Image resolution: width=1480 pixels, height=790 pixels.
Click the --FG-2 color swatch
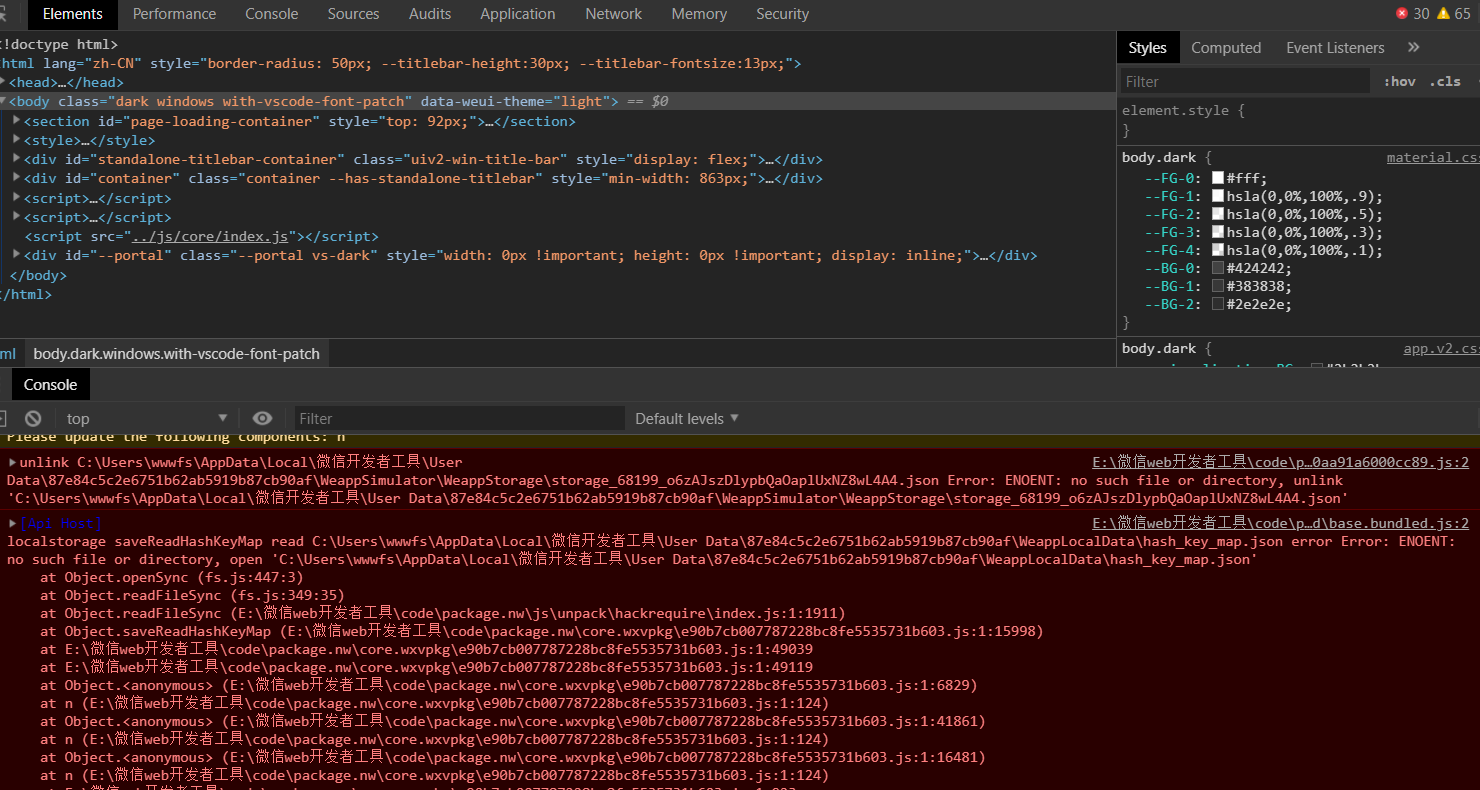point(1218,214)
